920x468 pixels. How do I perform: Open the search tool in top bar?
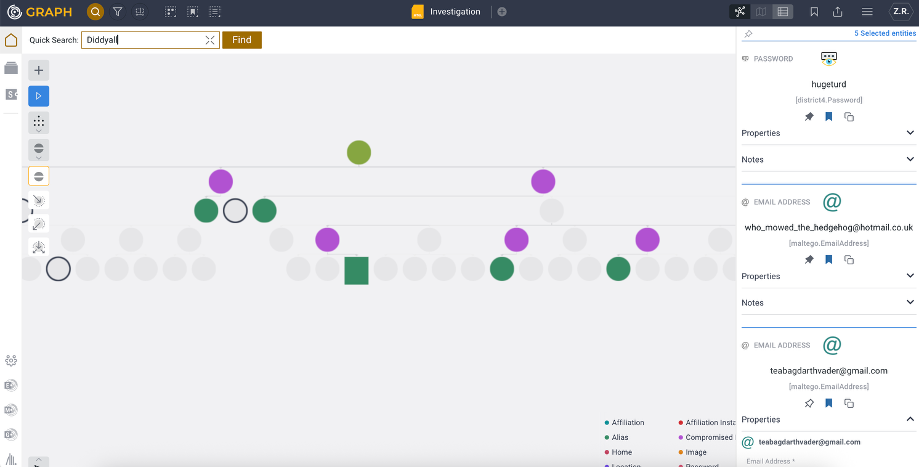[95, 12]
